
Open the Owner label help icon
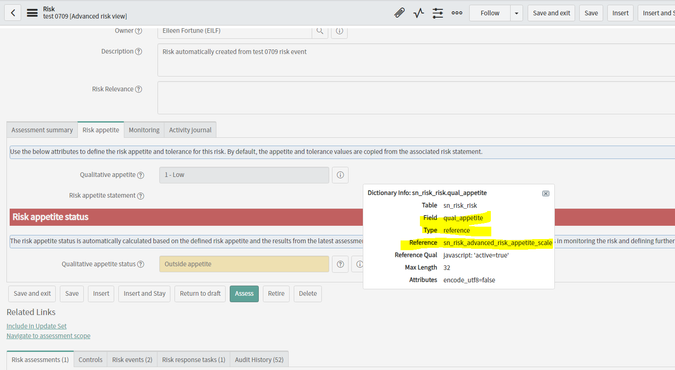click(x=139, y=31)
